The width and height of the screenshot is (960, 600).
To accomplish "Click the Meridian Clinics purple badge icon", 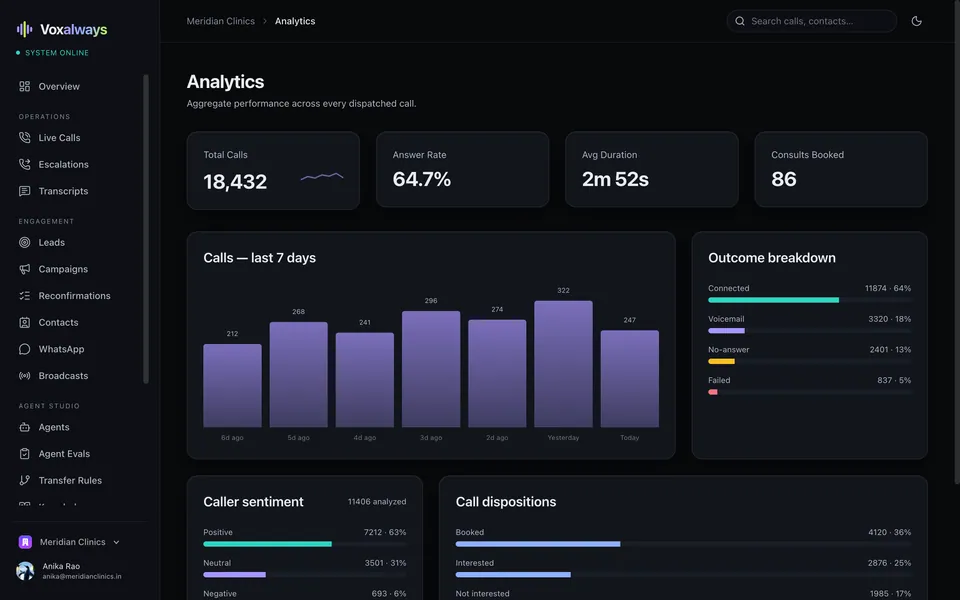I will (x=25, y=542).
